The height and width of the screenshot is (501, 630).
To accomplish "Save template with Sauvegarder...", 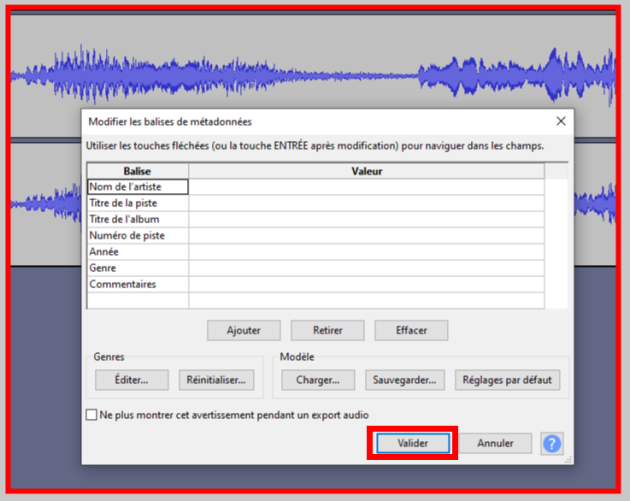I will (404, 380).
